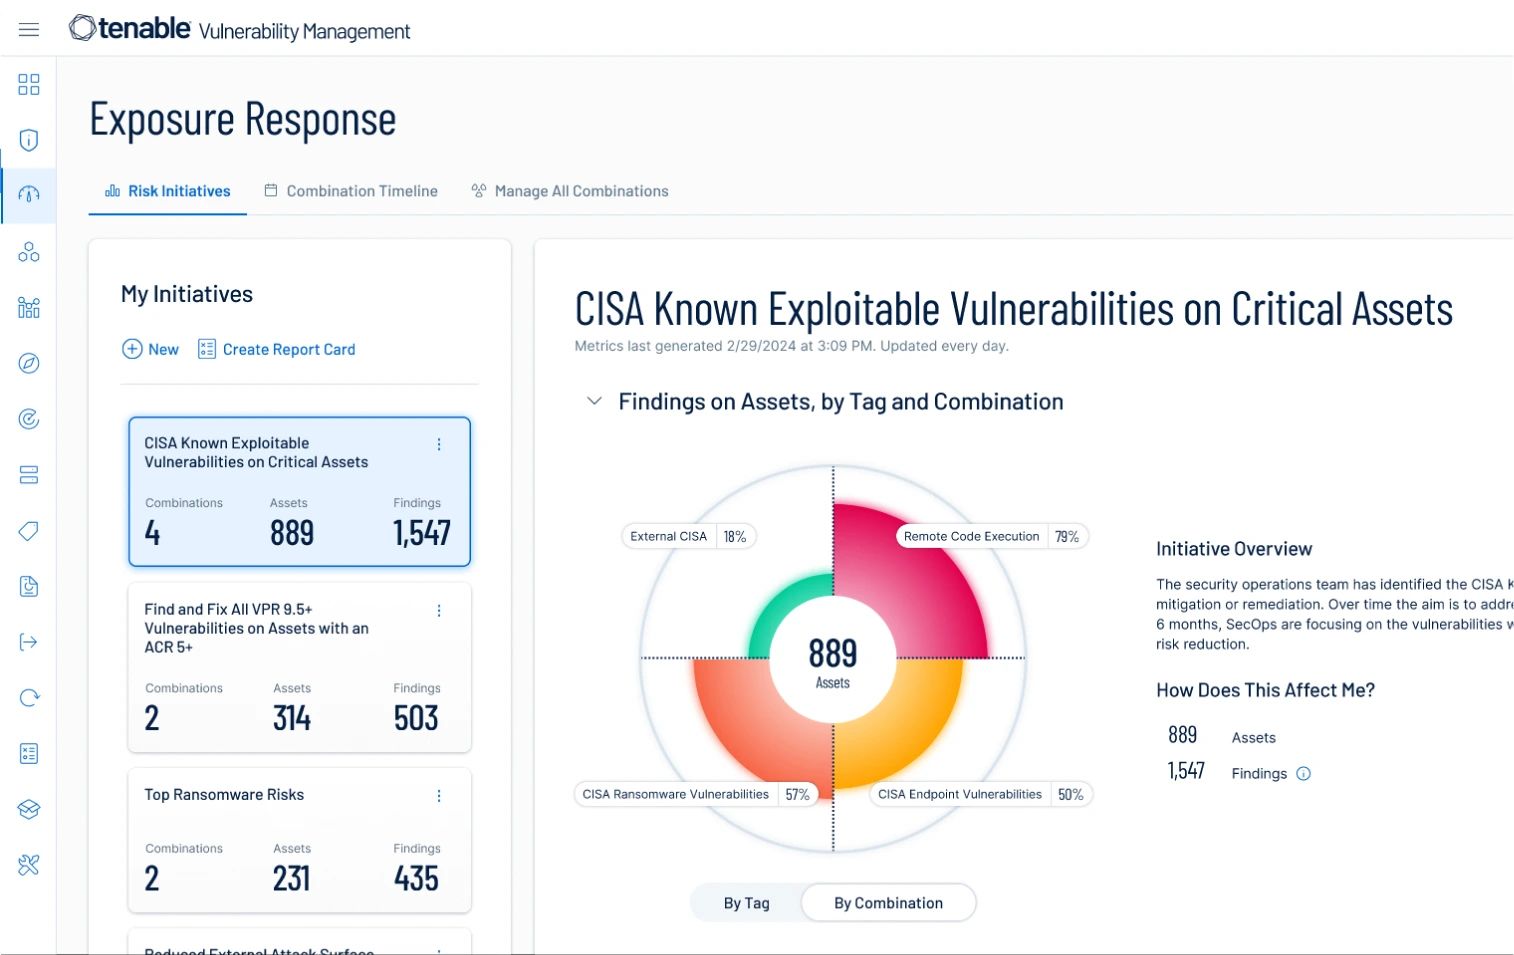Viewport: 1514px width, 955px height.
Task: Open the assets nodes icon in sidebar
Action: (x=29, y=252)
